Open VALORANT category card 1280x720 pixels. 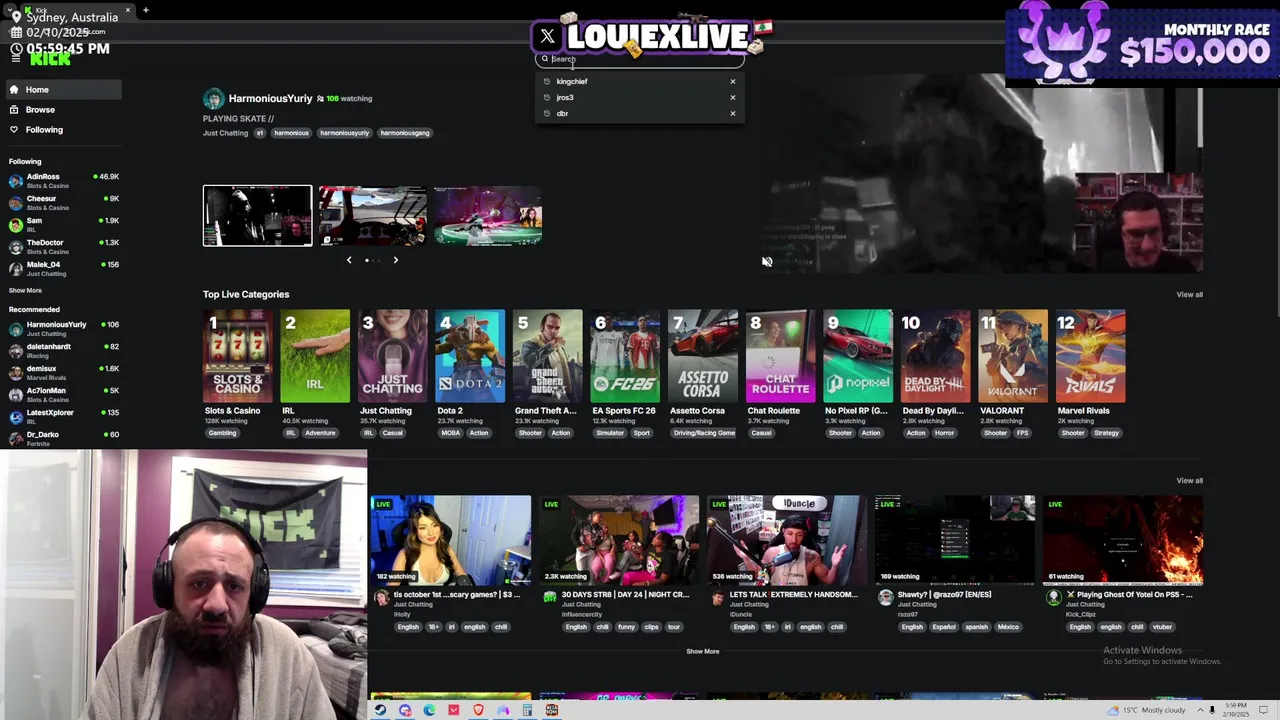pos(1013,356)
